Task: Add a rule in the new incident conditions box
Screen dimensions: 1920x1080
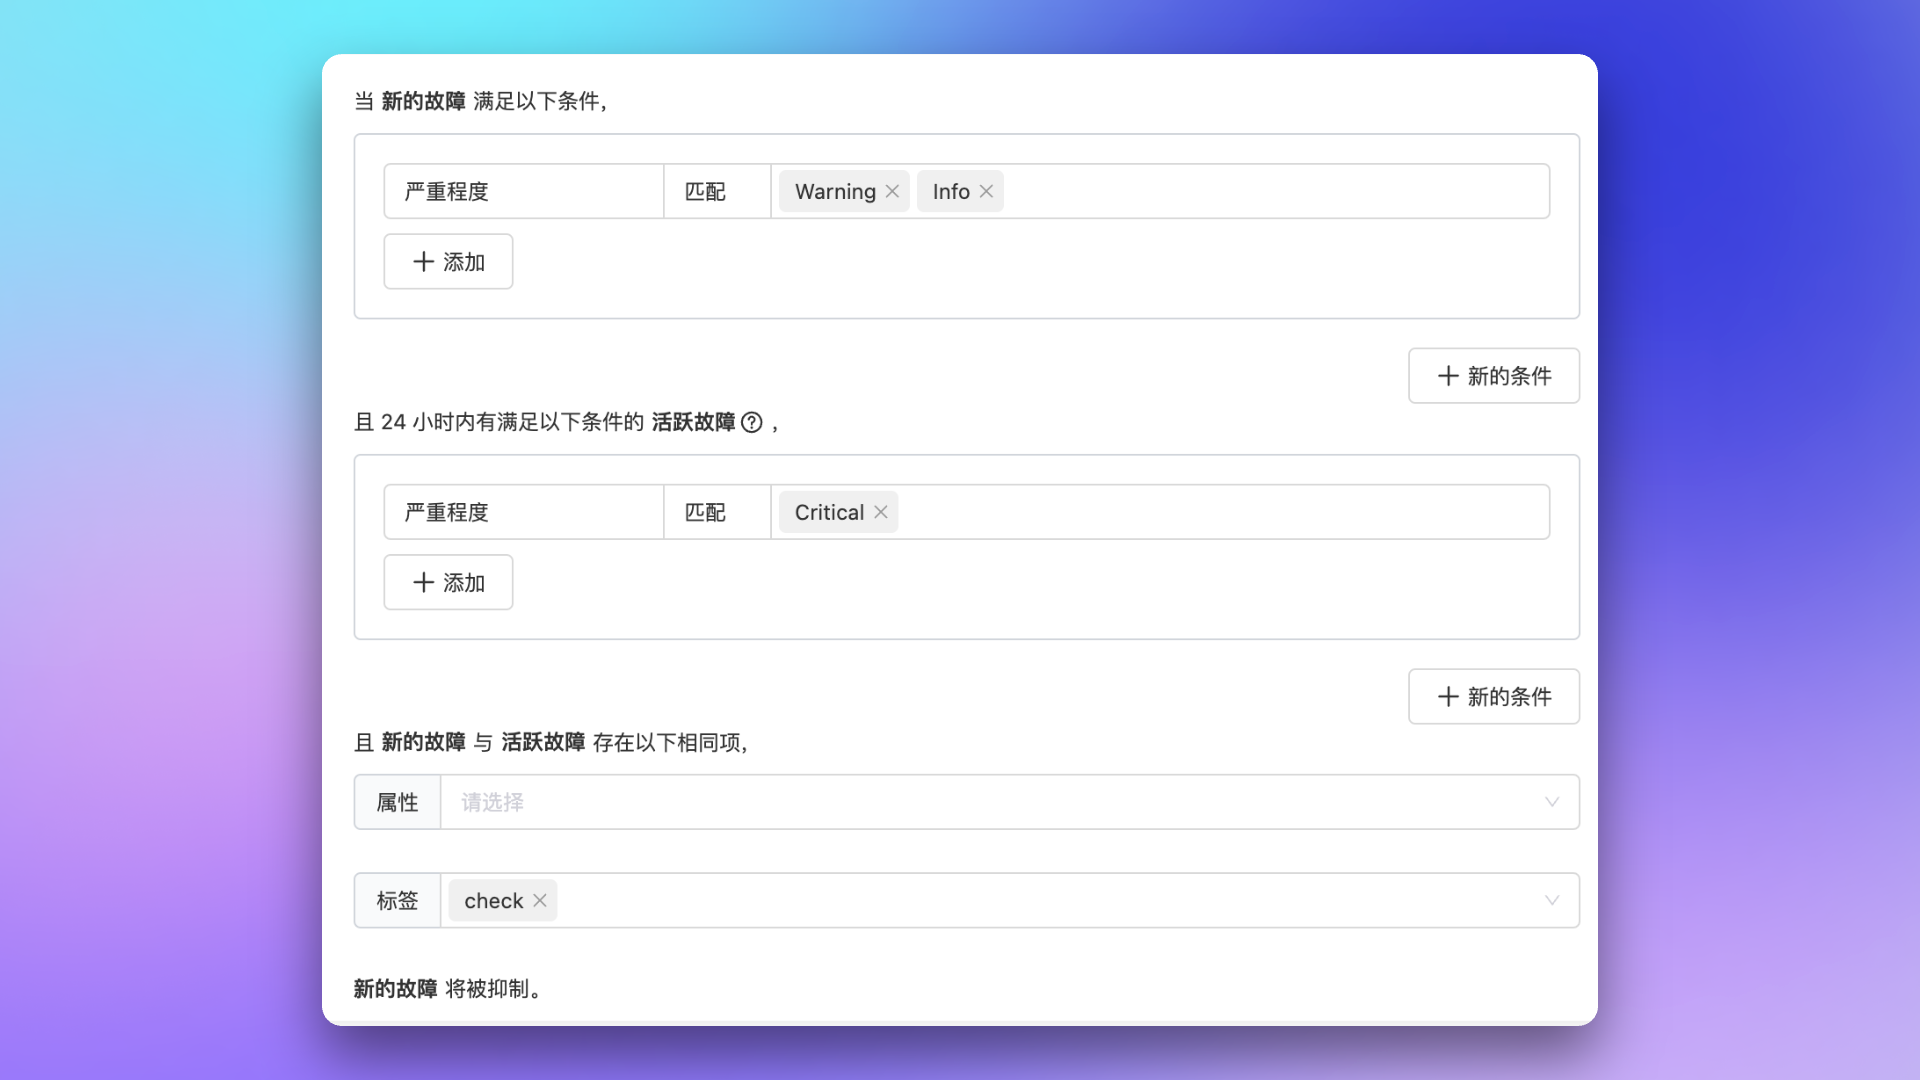Action: pos(448,262)
